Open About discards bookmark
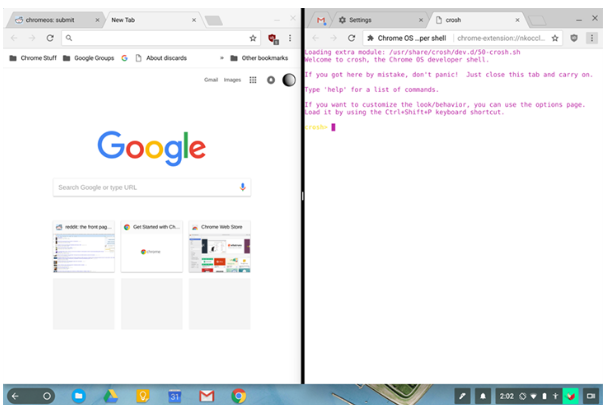604x405 pixels. pyautogui.click(x=161, y=58)
